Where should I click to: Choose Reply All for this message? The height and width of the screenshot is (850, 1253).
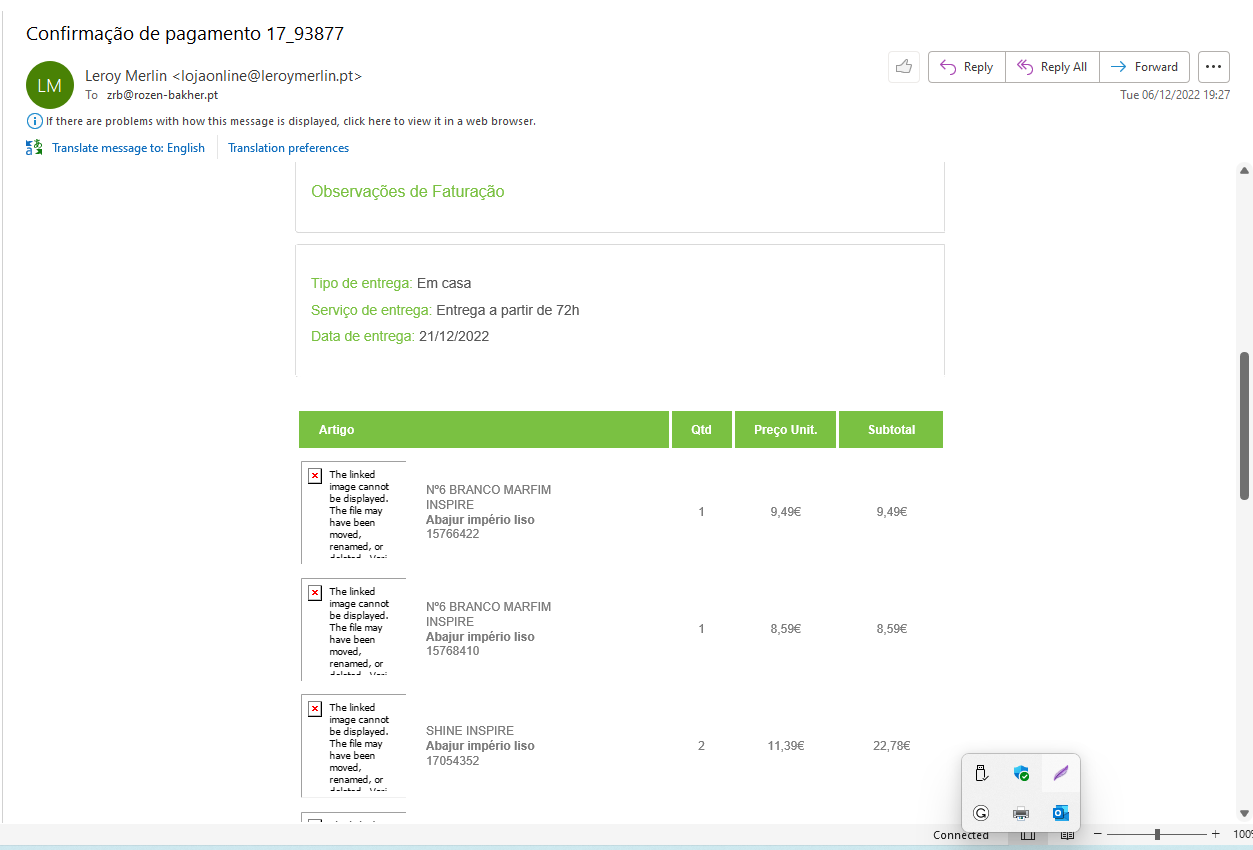1052,67
